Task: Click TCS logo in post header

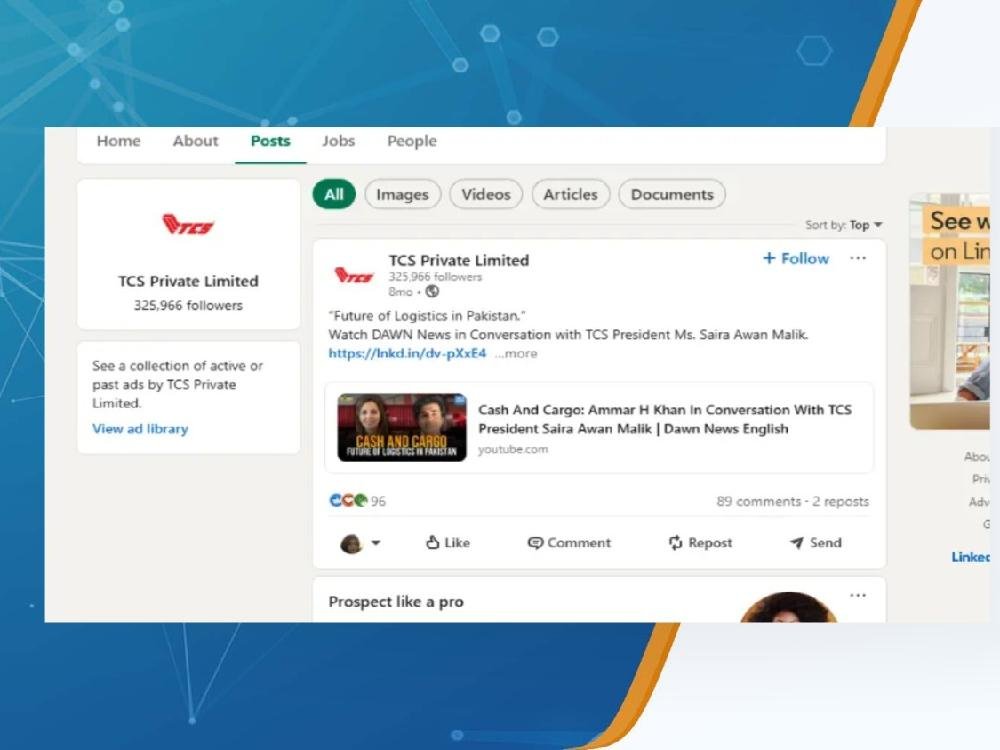Action: coord(353,275)
